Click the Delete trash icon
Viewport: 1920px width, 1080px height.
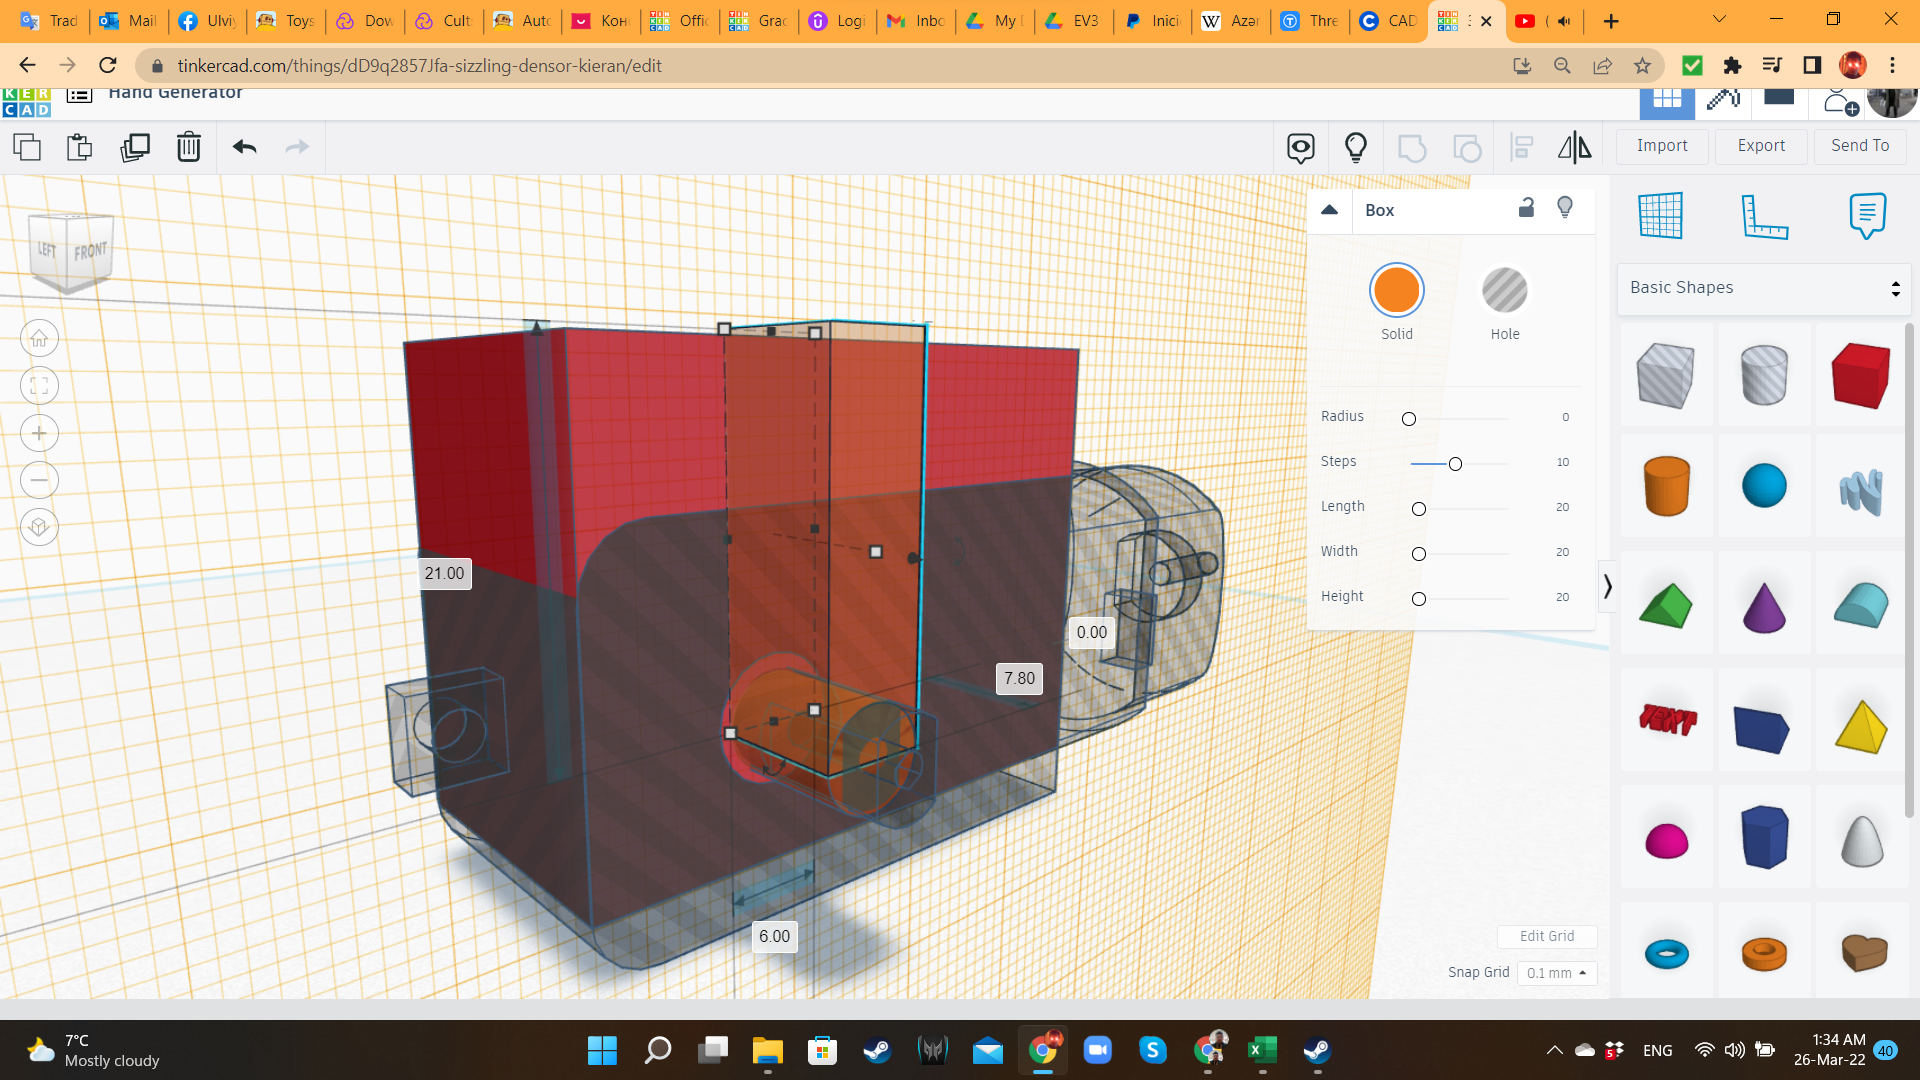click(188, 147)
